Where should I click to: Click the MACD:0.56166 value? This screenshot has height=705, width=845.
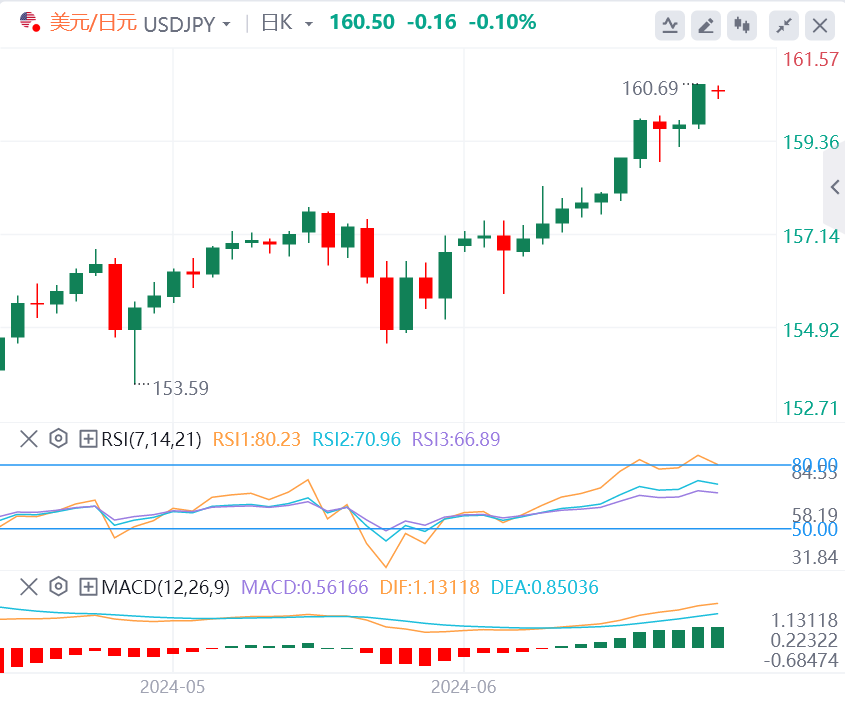pos(304,587)
